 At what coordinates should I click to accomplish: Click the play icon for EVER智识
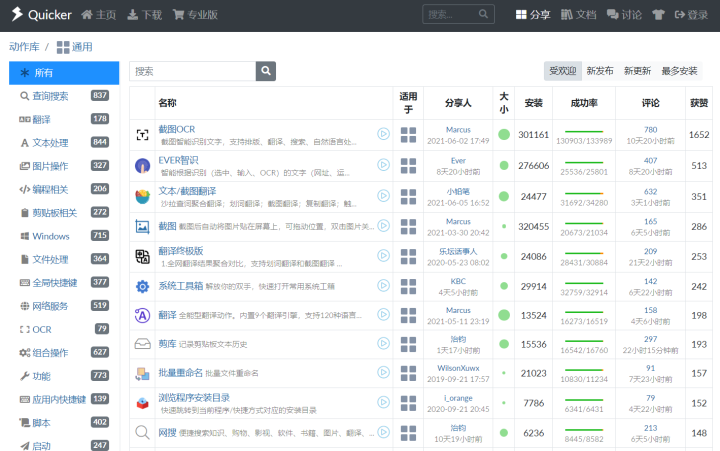383,164
